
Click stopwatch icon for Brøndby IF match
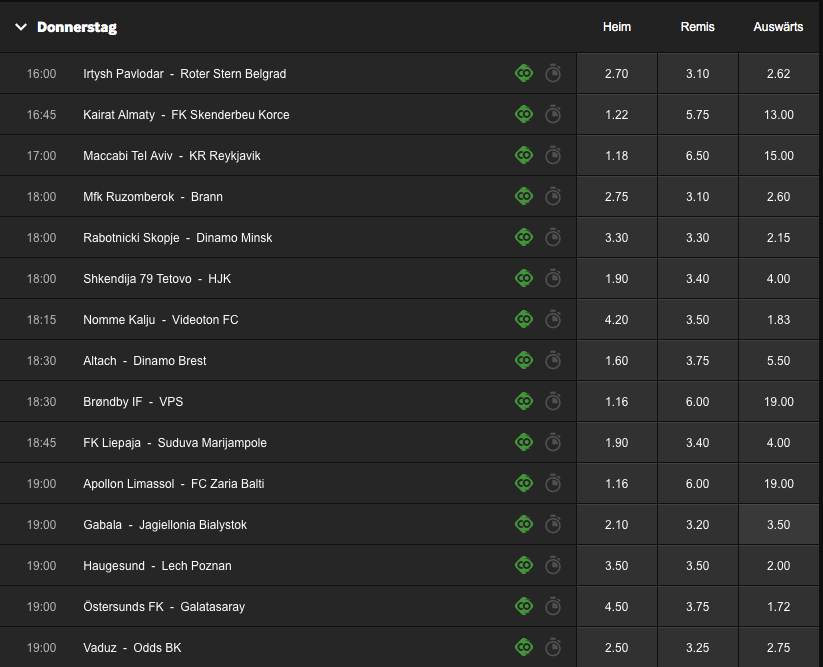553,400
